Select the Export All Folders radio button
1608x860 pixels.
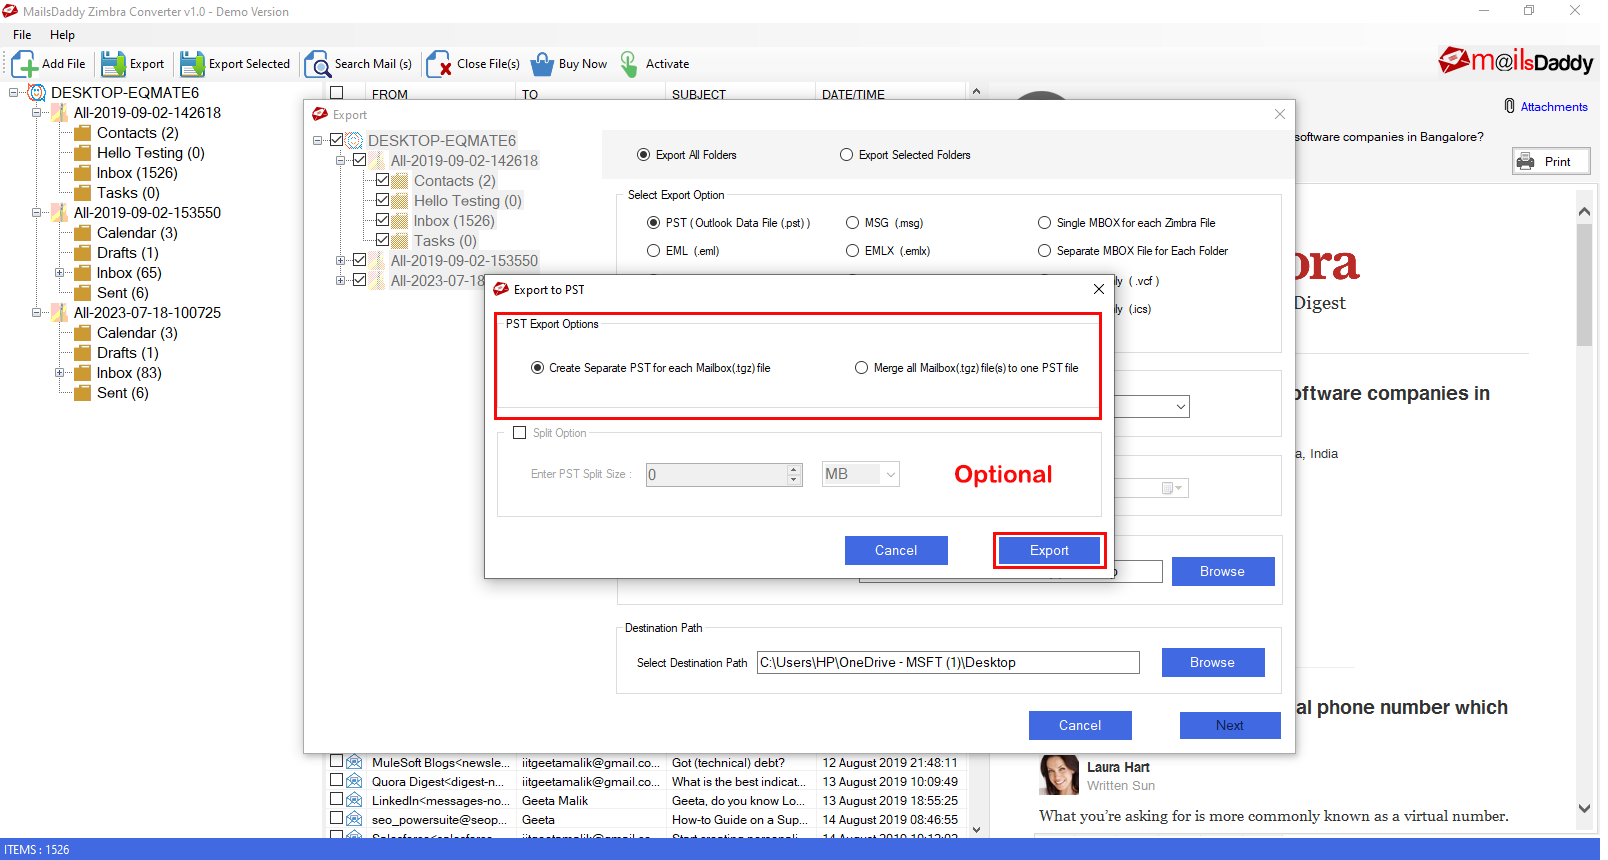point(643,155)
